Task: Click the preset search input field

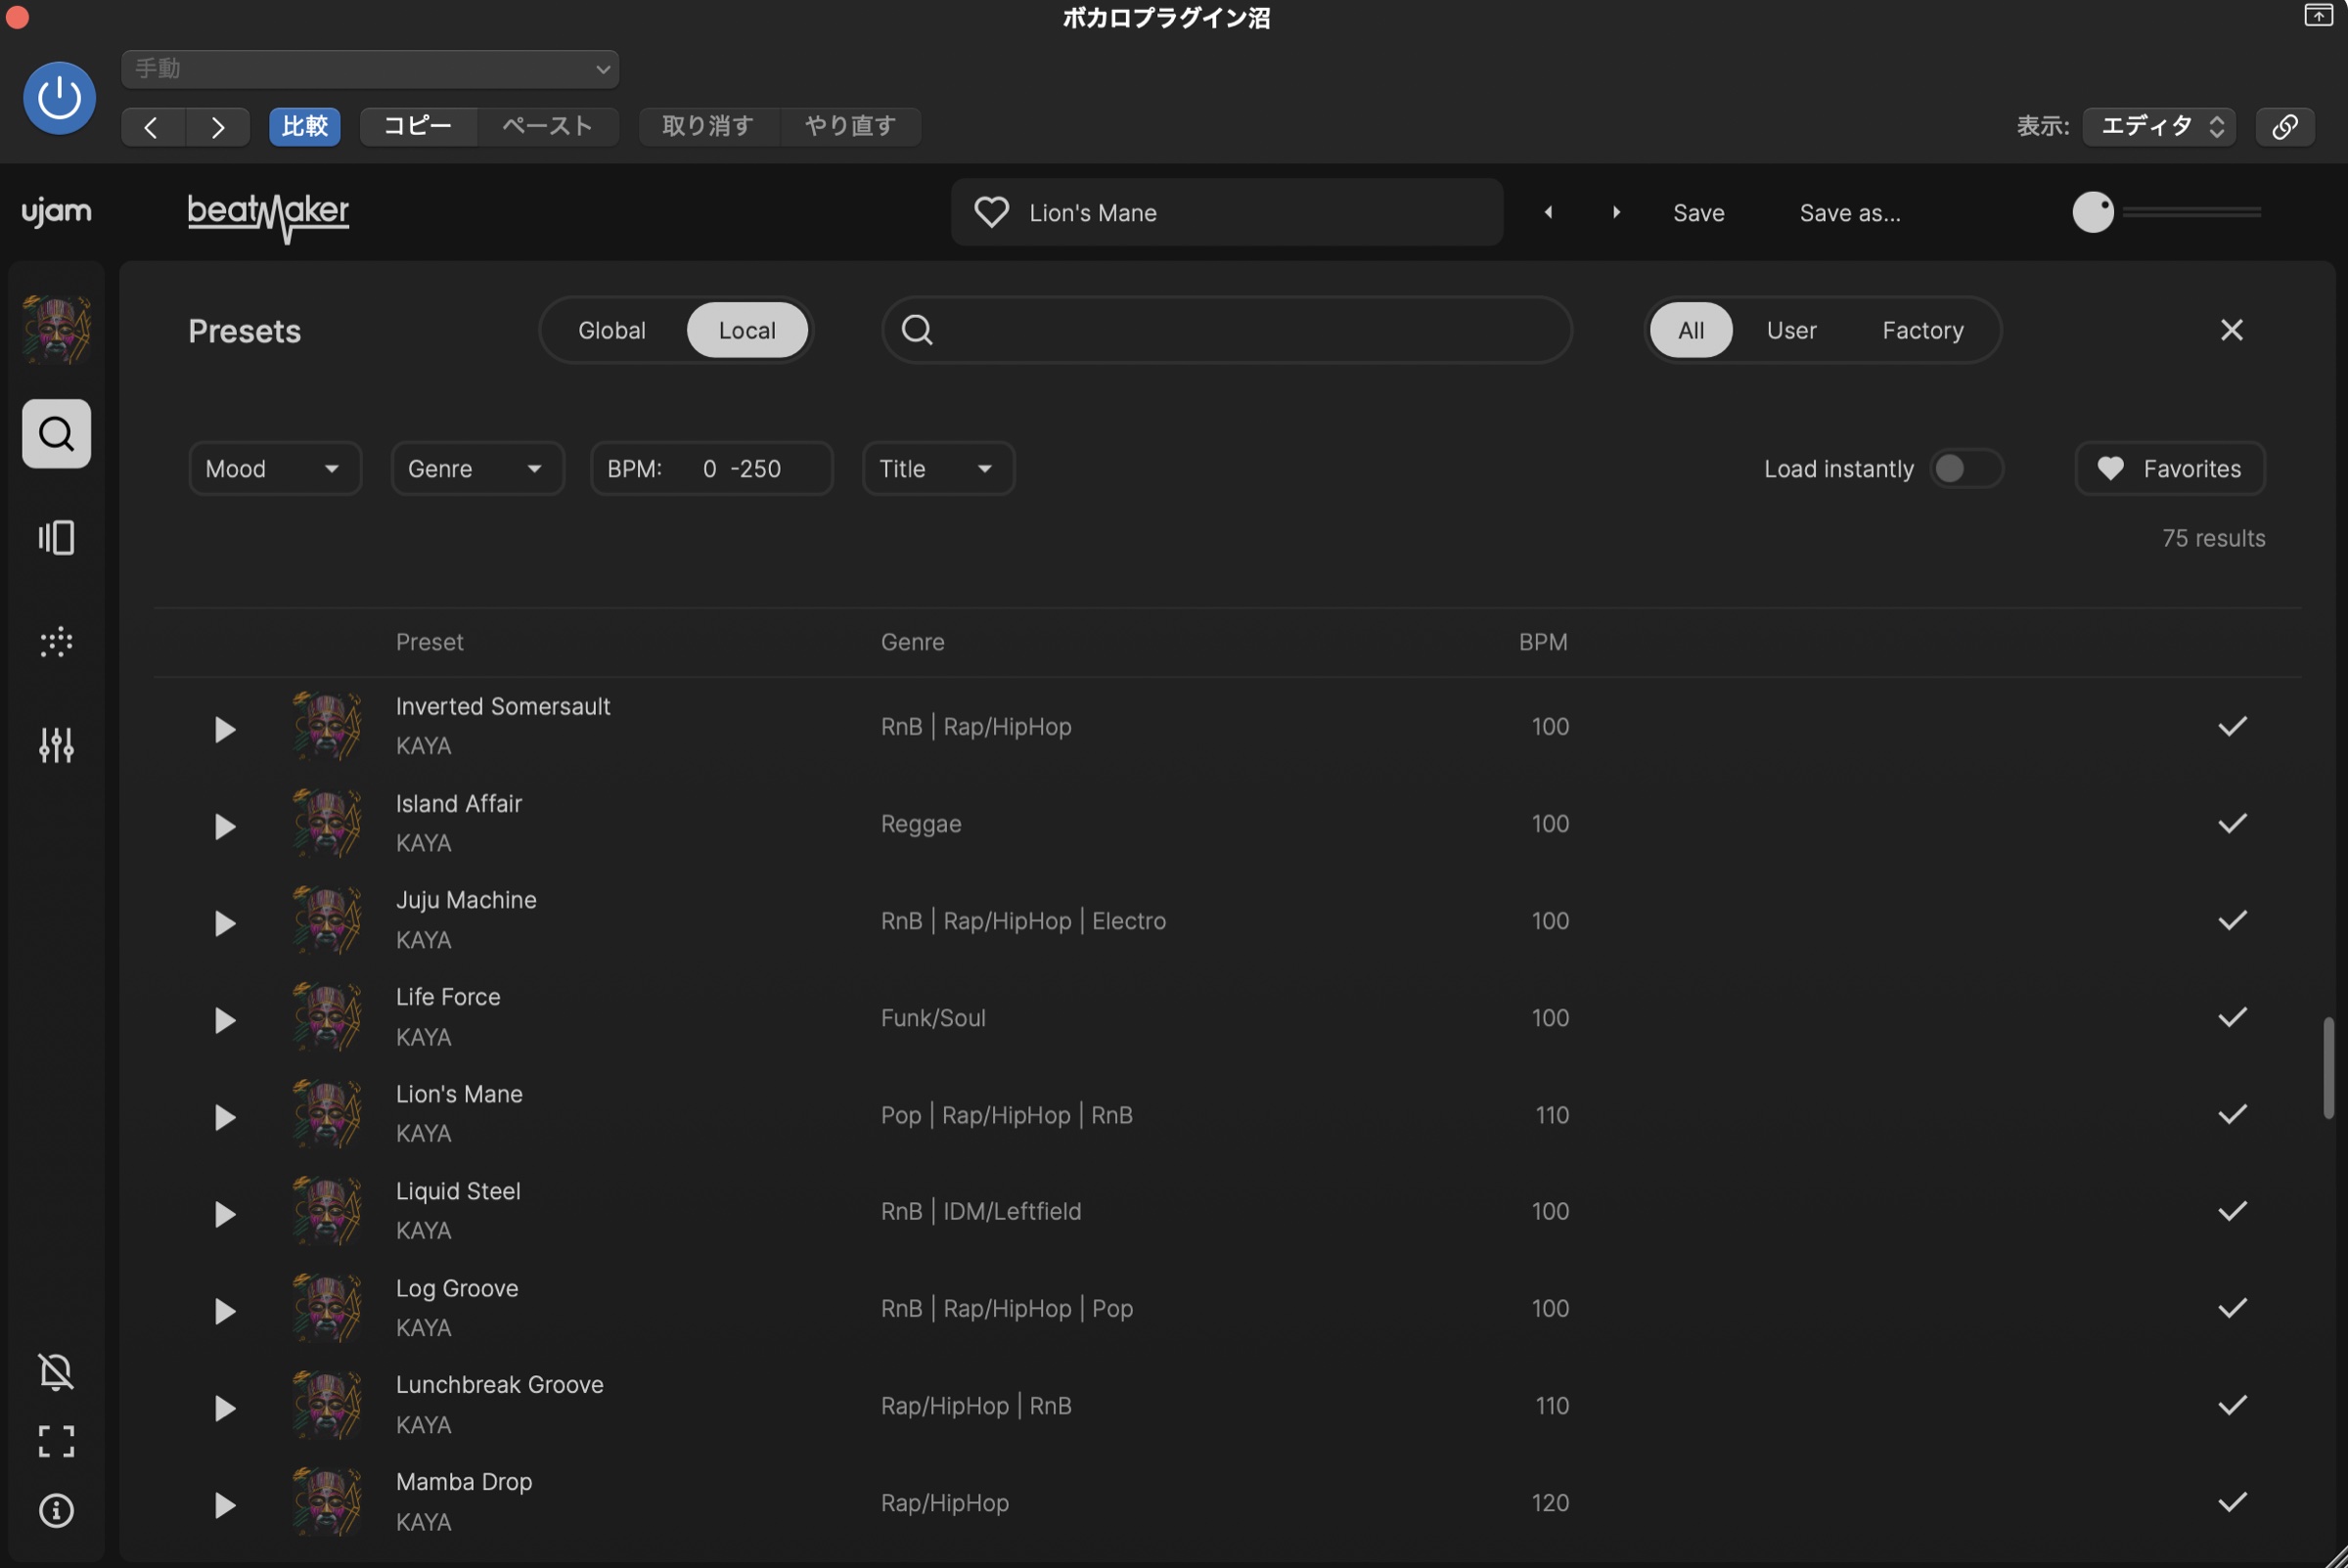Action: click(x=1227, y=330)
